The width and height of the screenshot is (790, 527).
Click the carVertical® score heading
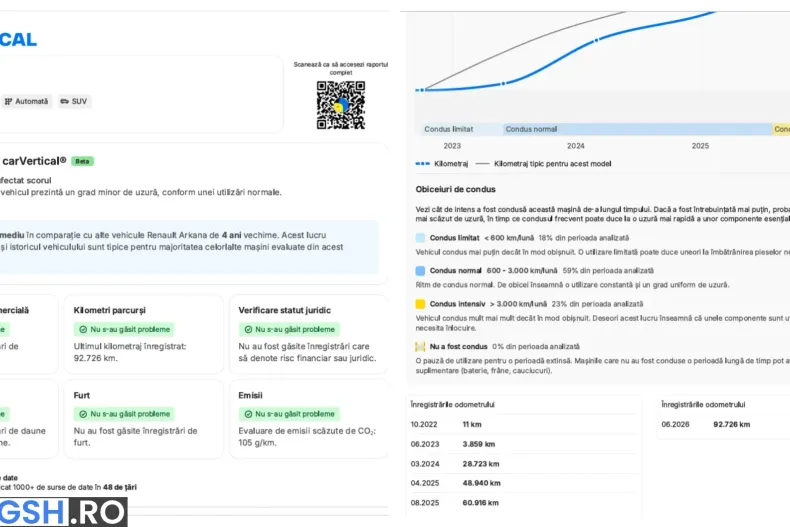pos(34,161)
